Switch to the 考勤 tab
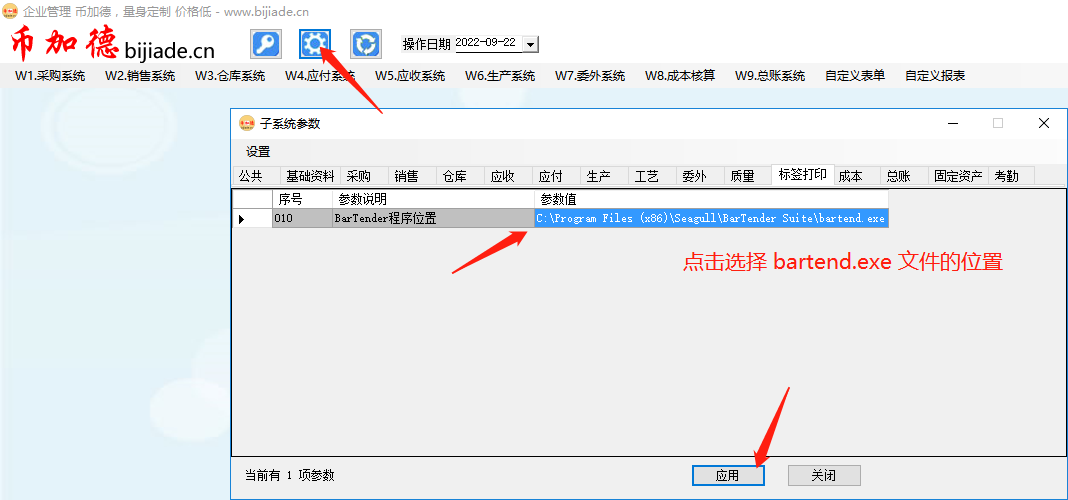Viewport: 1068px width, 500px height. coord(1011,176)
